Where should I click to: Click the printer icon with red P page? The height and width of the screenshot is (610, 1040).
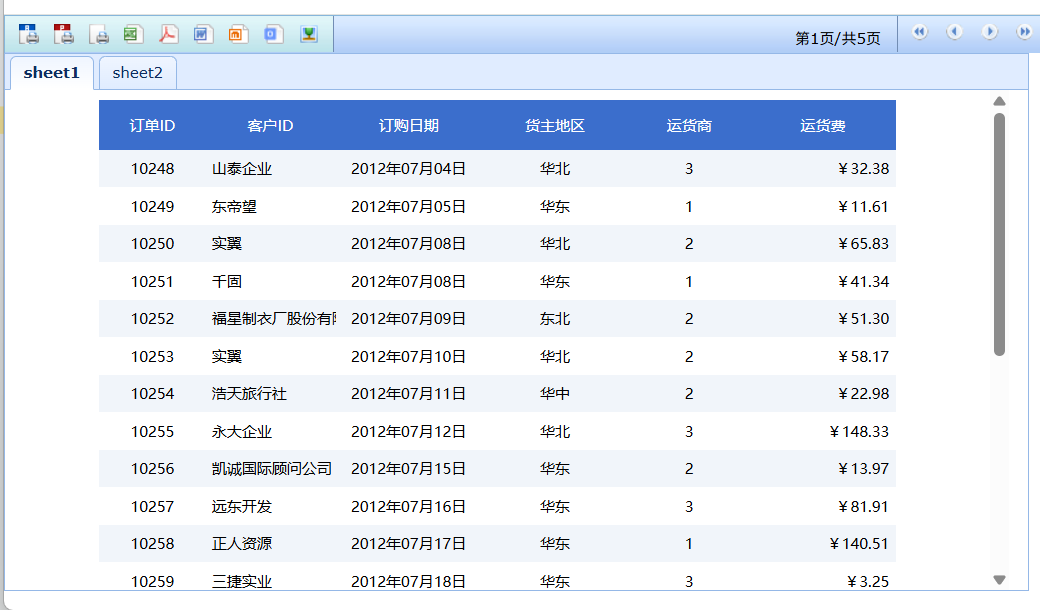point(64,34)
